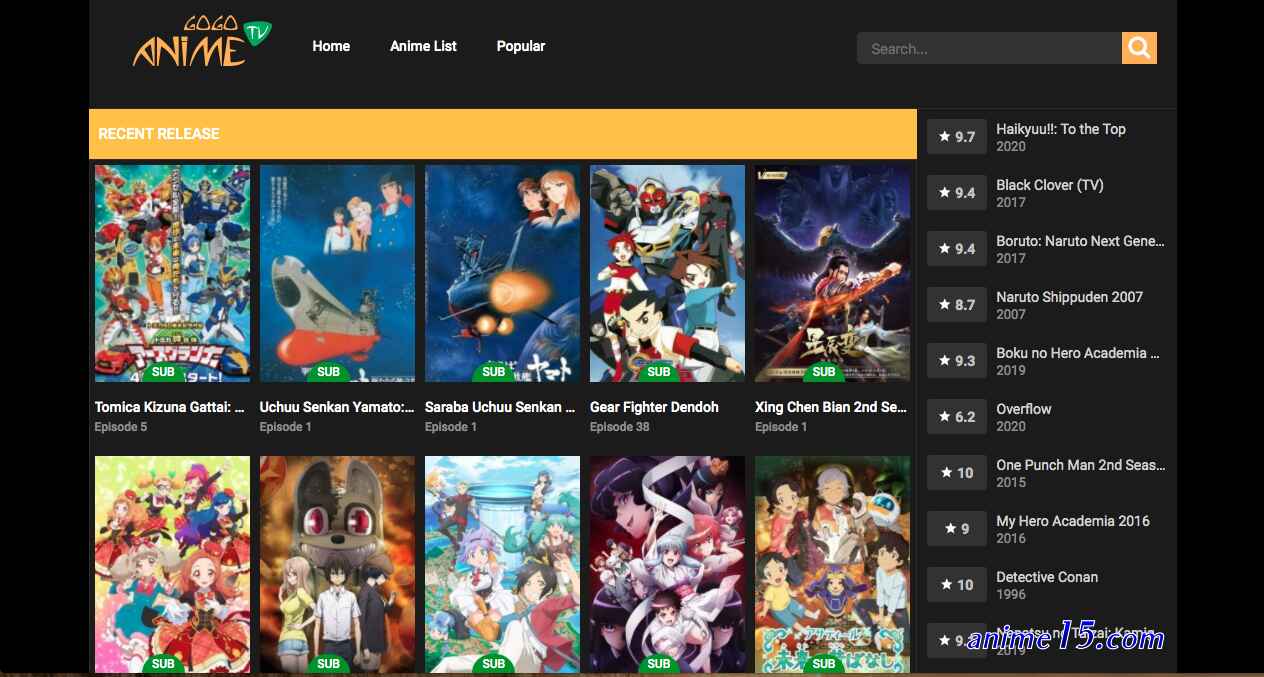The image size is (1264, 677).
Task: Focus the Search input field
Action: (x=989, y=48)
